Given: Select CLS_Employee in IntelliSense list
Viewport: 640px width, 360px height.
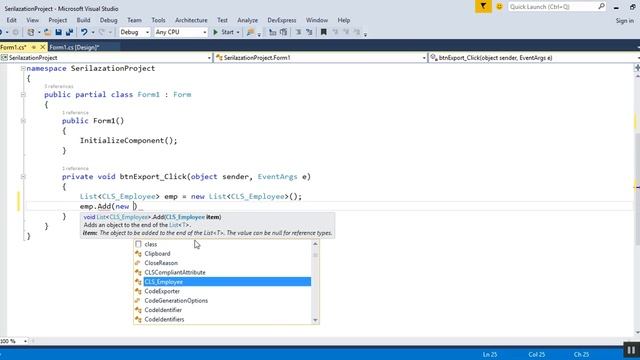Looking at the screenshot, I should pos(222,282).
